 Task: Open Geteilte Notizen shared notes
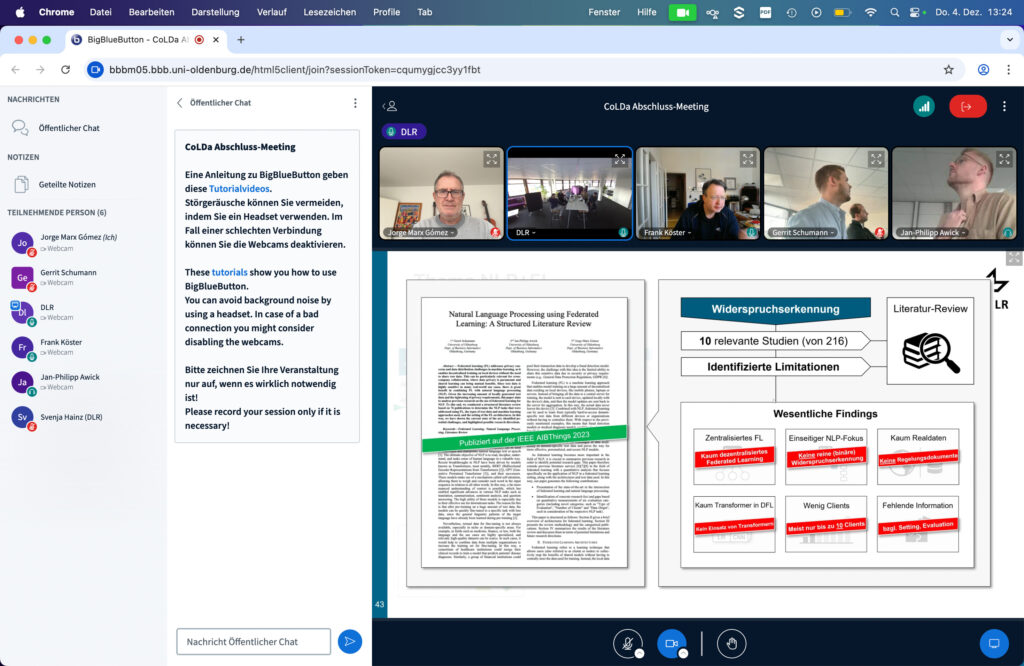pos(67,184)
